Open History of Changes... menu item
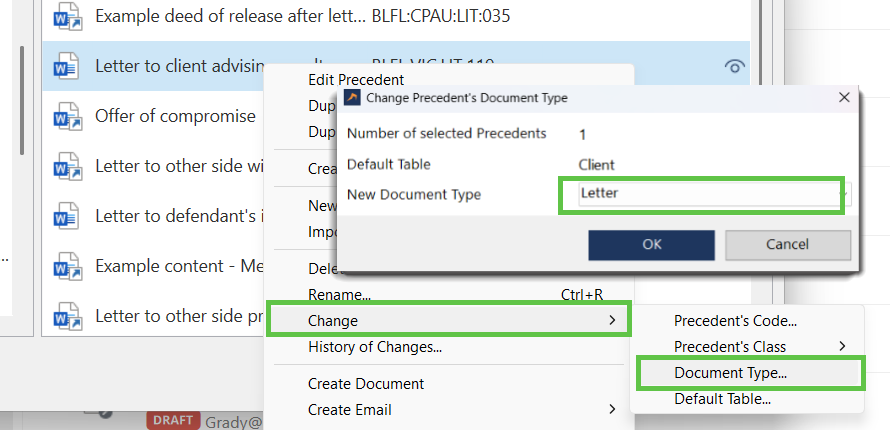This screenshot has width=890, height=430. pyautogui.click(x=375, y=347)
